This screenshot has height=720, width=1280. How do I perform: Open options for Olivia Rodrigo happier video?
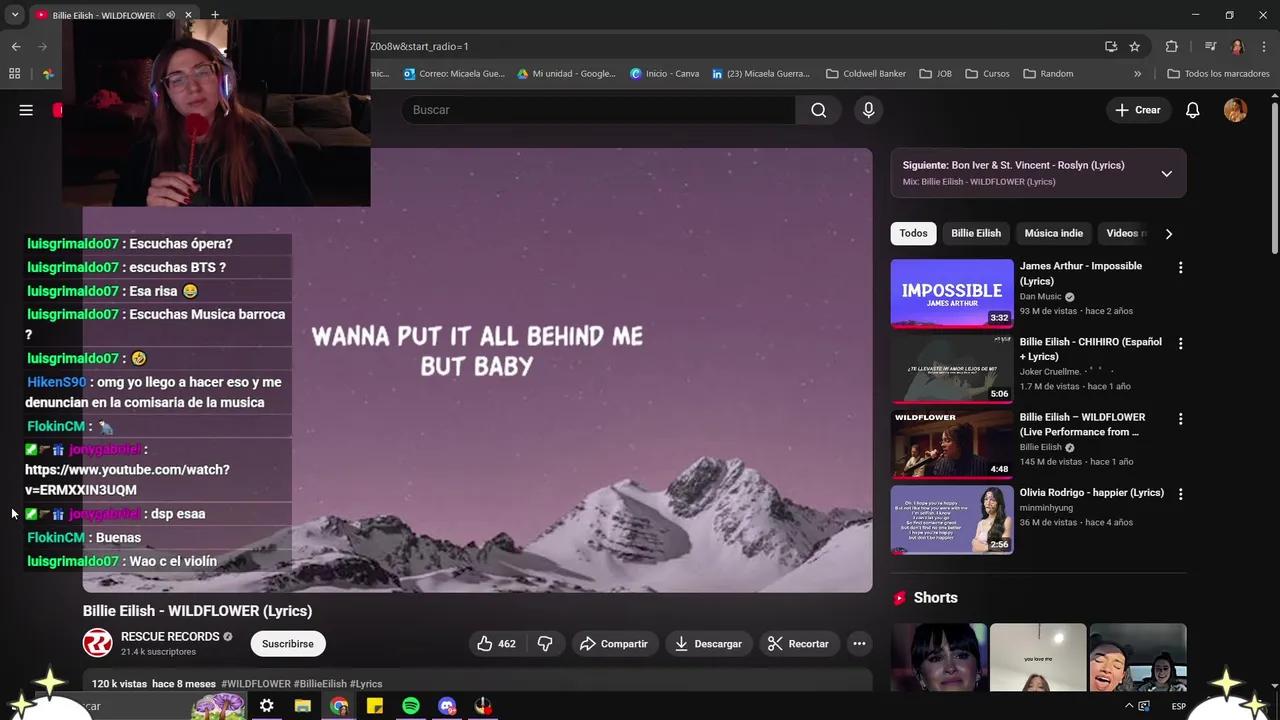[x=1180, y=494]
